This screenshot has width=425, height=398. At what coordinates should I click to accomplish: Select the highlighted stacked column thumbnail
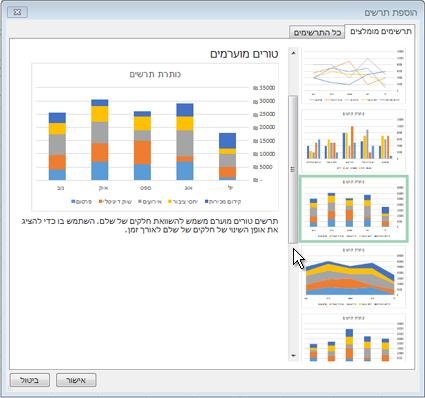(353, 209)
